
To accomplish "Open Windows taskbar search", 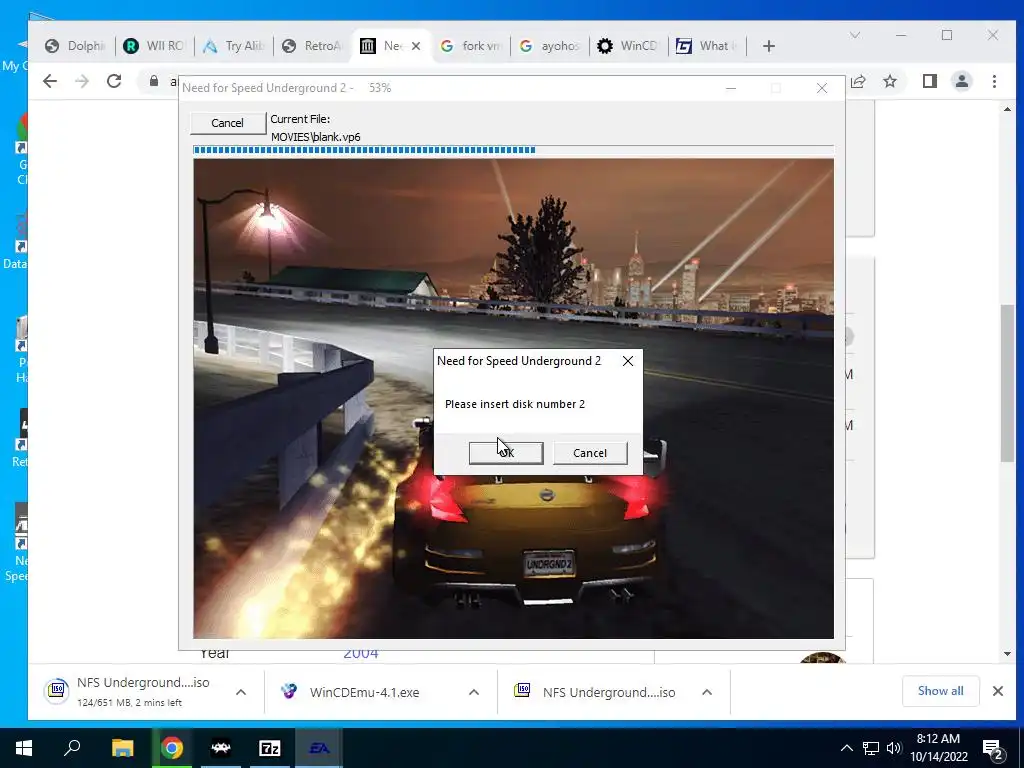I will 72,748.
